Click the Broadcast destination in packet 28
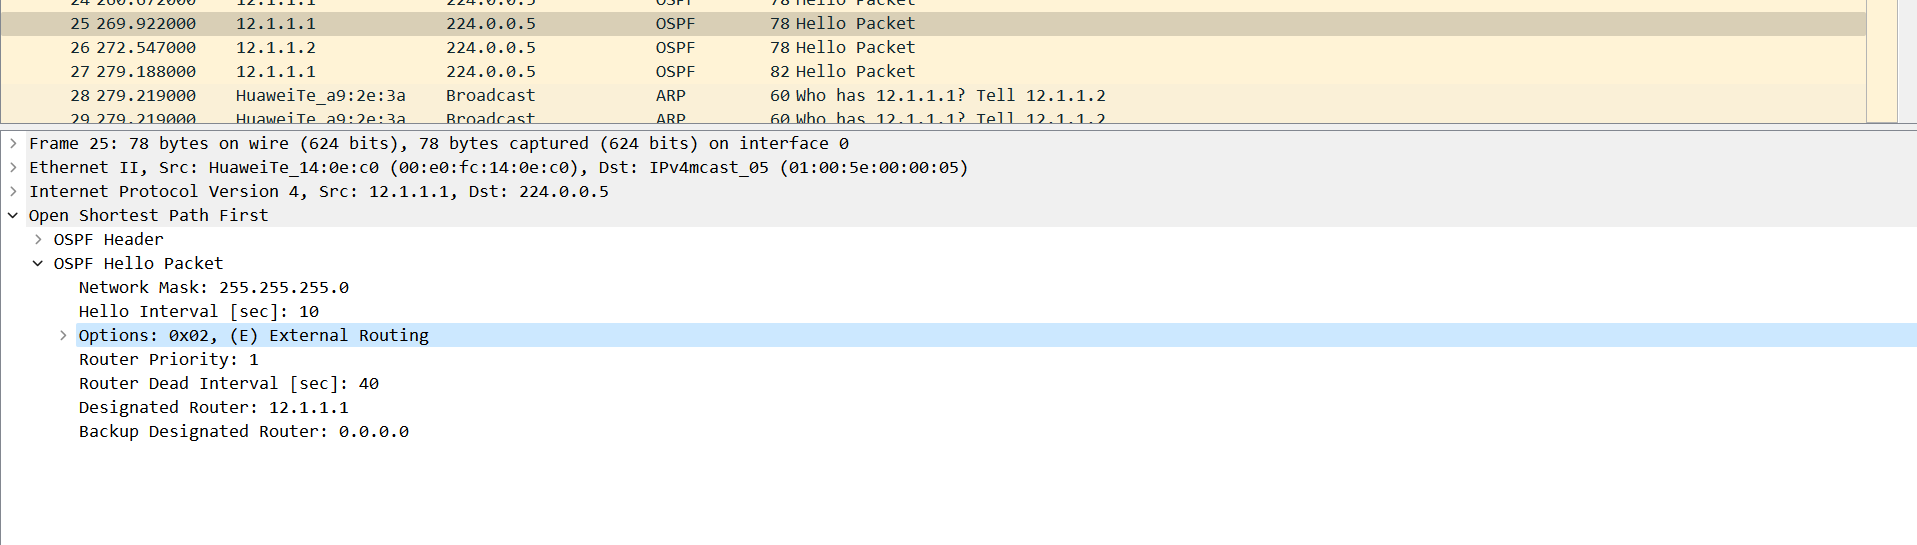The width and height of the screenshot is (1917, 545). coord(490,96)
